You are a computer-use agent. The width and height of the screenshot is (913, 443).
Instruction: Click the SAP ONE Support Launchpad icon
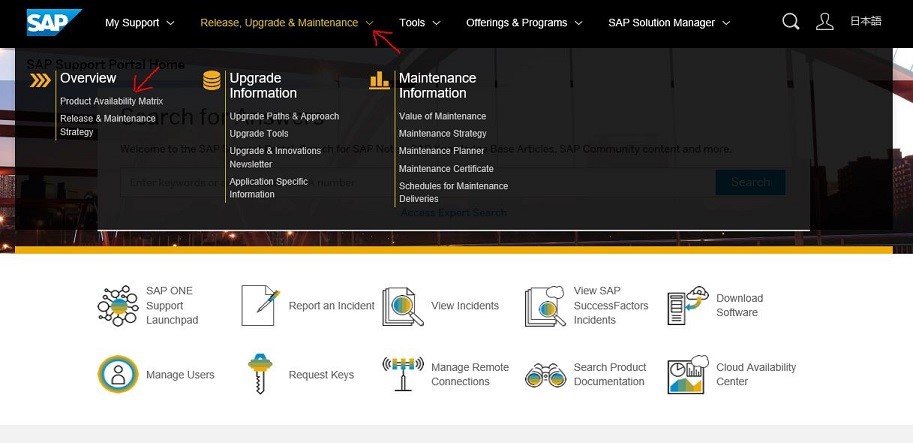click(118, 306)
